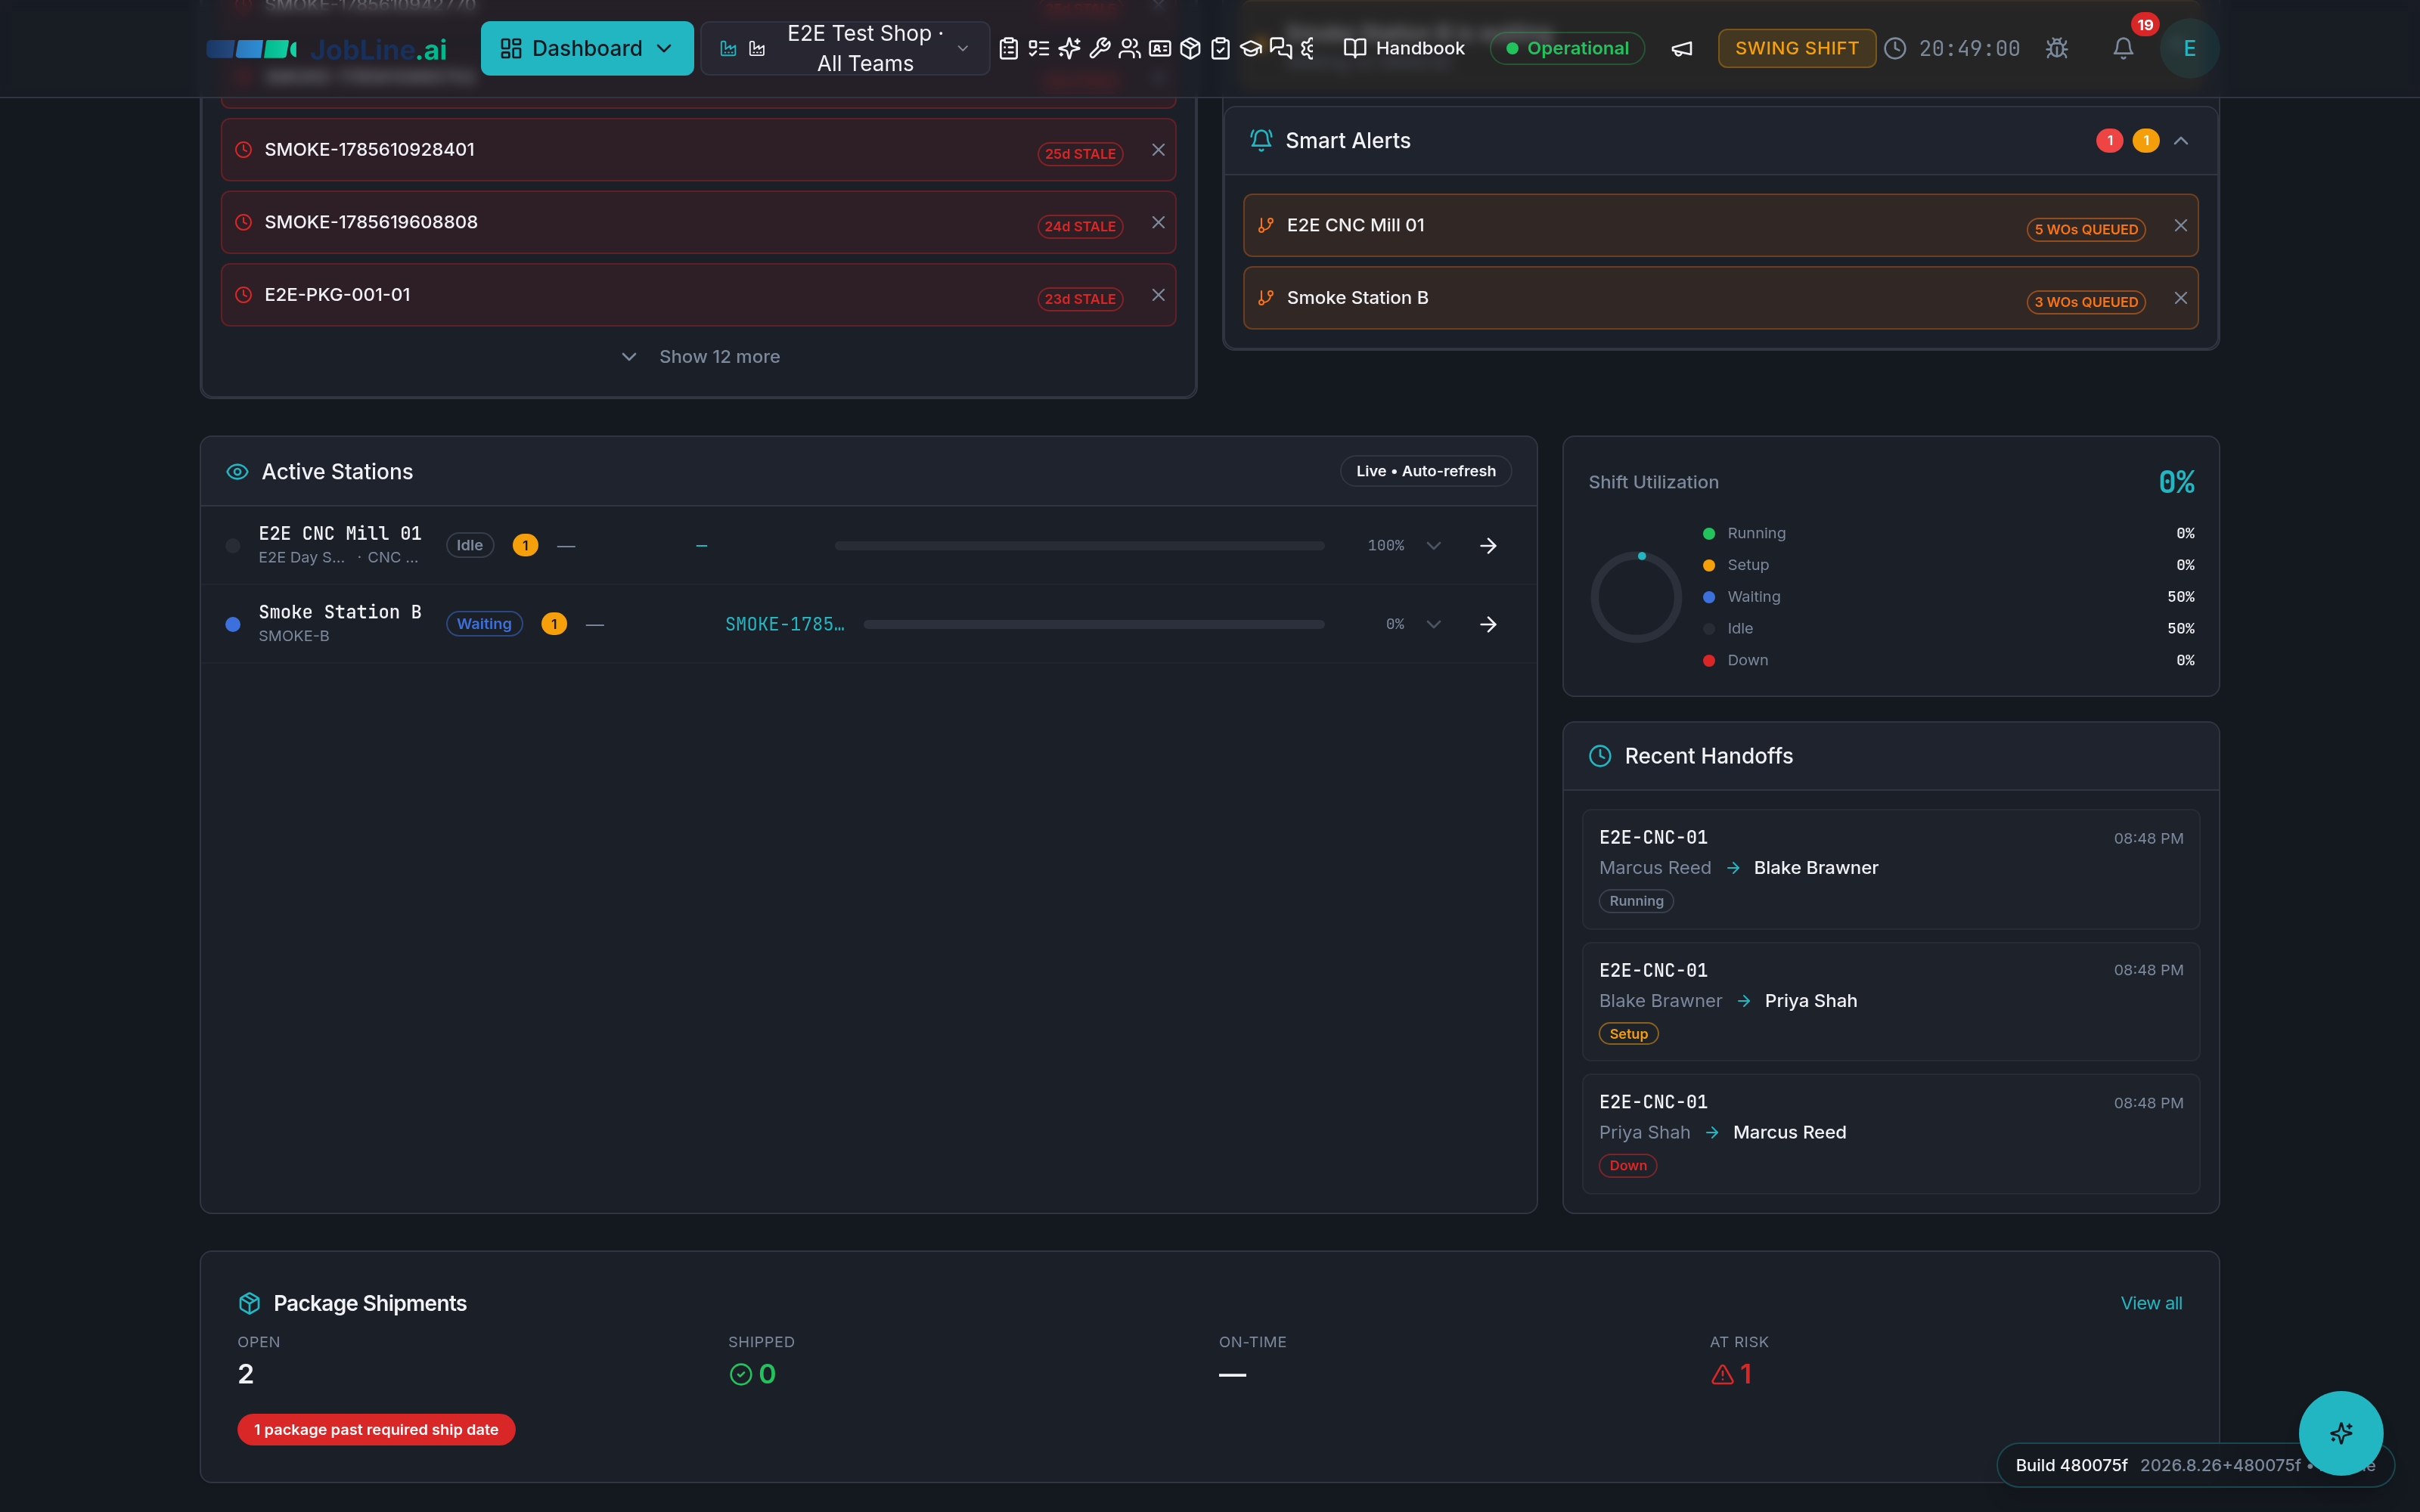The width and height of the screenshot is (2420, 1512).
Task: Open the package box icon in navbar
Action: click(1190, 48)
